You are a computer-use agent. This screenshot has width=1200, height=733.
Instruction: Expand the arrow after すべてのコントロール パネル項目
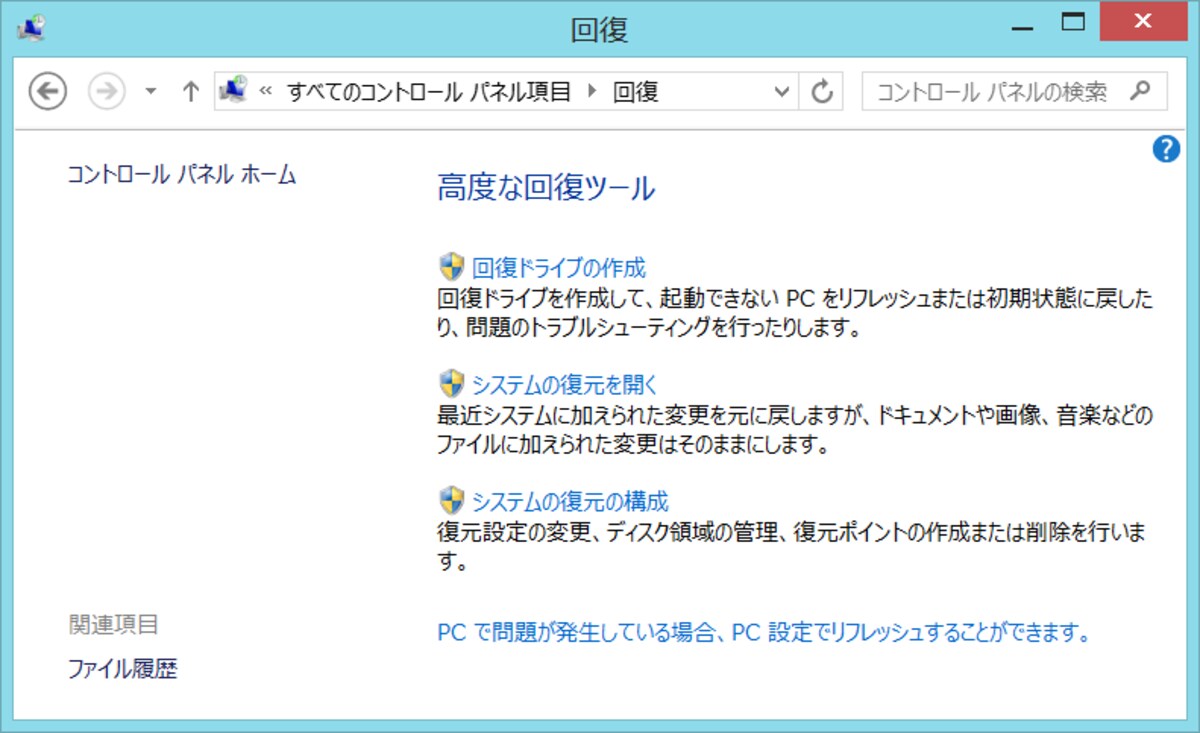tap(591, 92)
